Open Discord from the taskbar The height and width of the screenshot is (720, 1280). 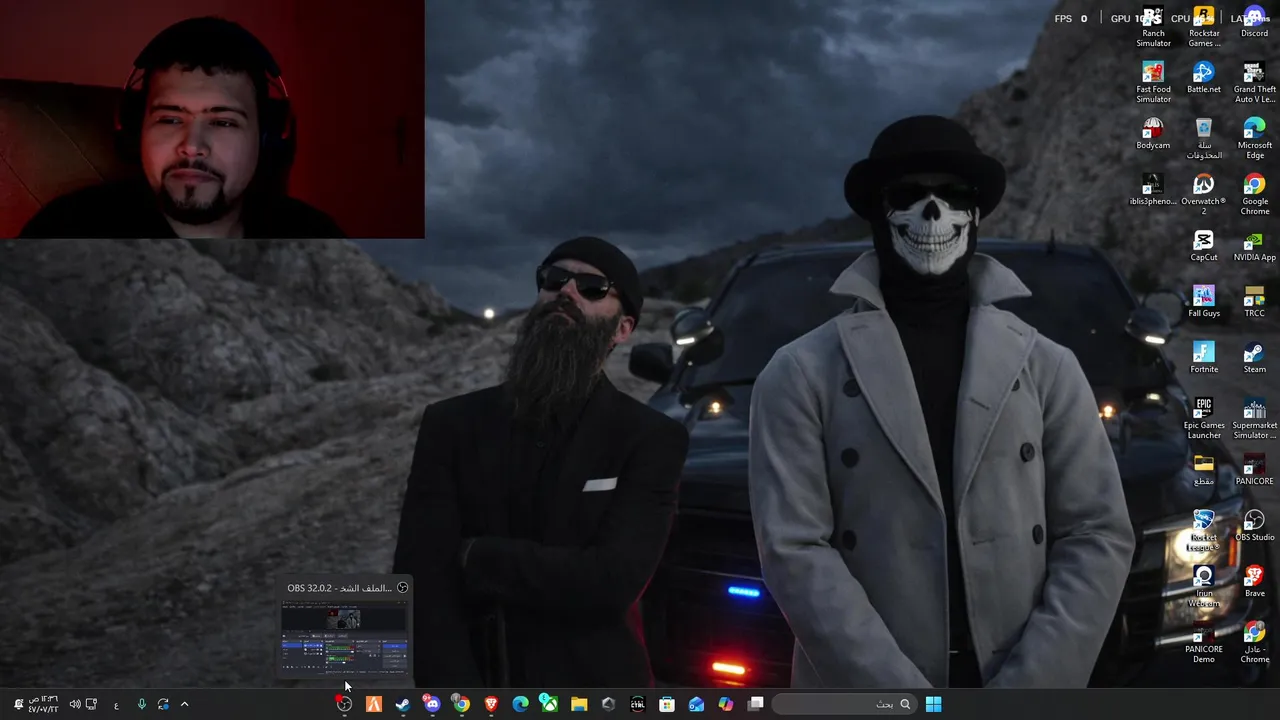(x=432, y=704)
